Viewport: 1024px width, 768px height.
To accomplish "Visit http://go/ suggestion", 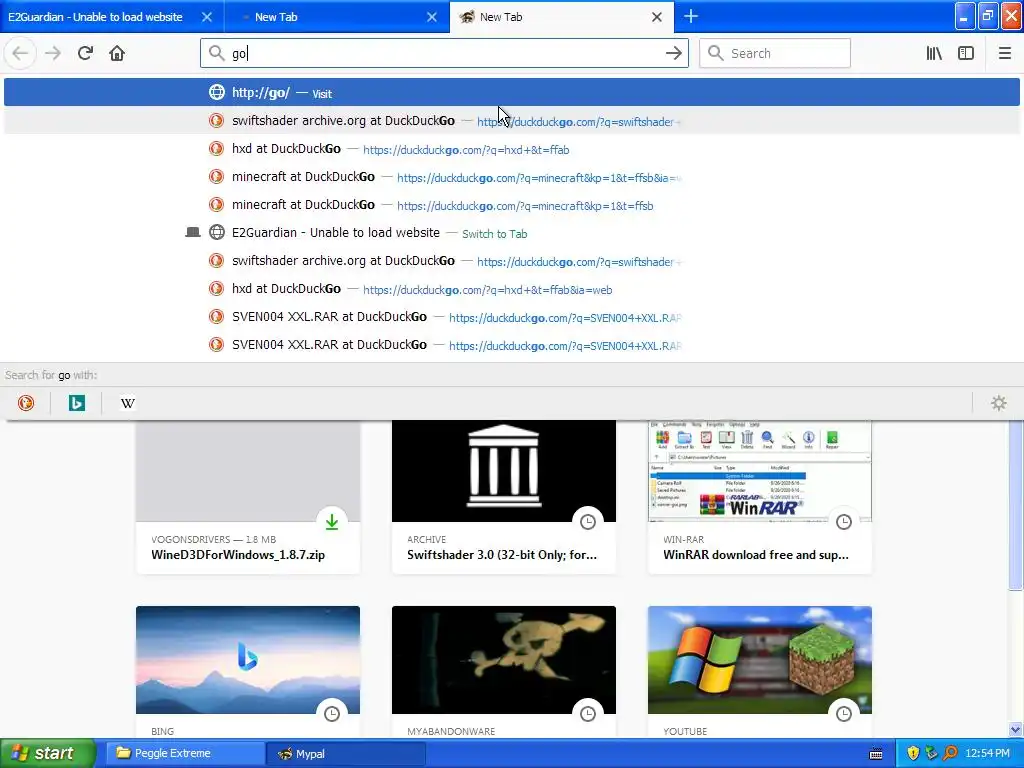I will tap(511, 93).
